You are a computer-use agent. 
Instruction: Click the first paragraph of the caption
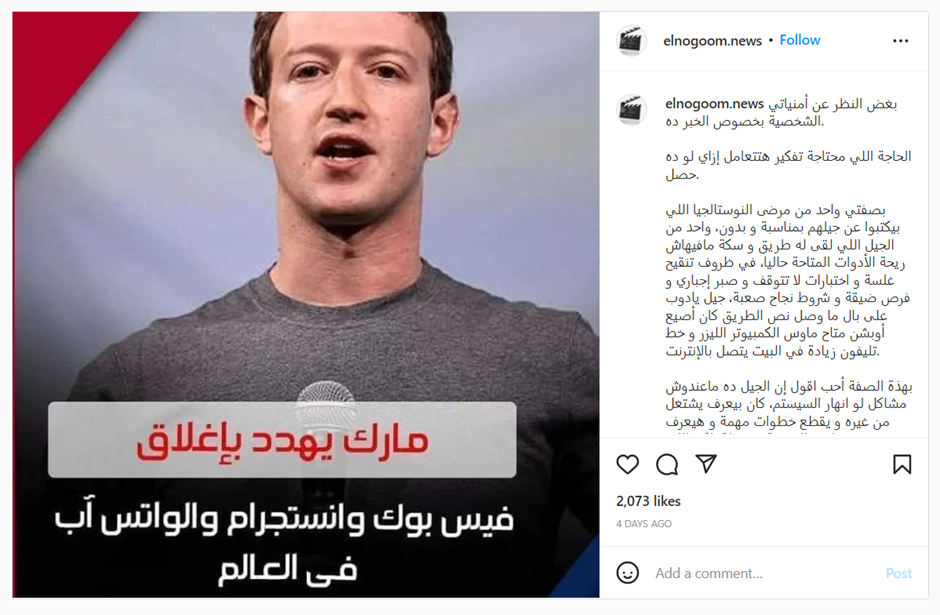point(781,113)
